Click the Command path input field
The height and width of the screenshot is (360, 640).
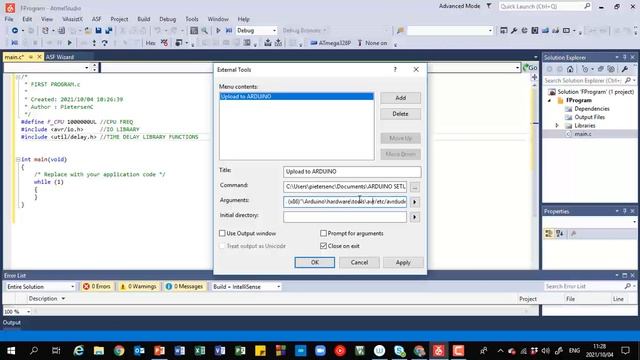(345, 187)
